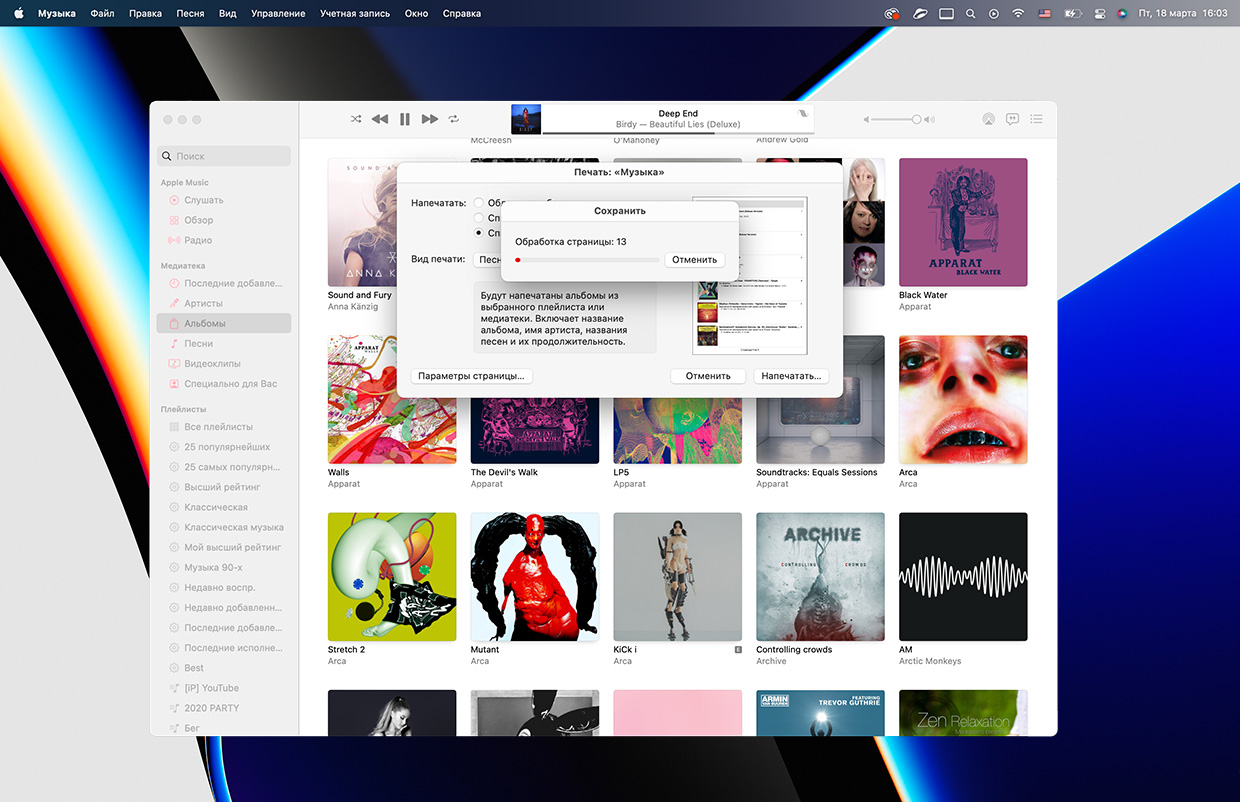
Task: Skip to the previous track
Action: [380, 119]
